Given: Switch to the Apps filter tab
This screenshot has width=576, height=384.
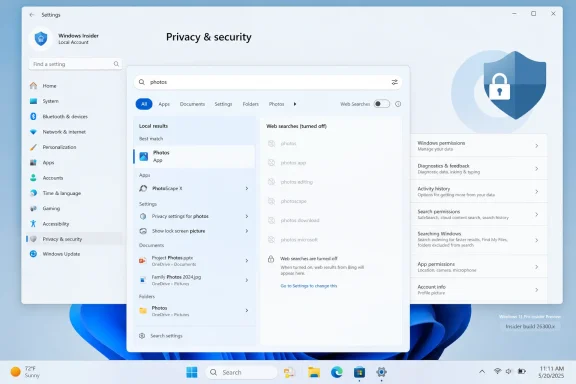Looking at the screenshot, I should pyautogui.click(x=164, y=104).
